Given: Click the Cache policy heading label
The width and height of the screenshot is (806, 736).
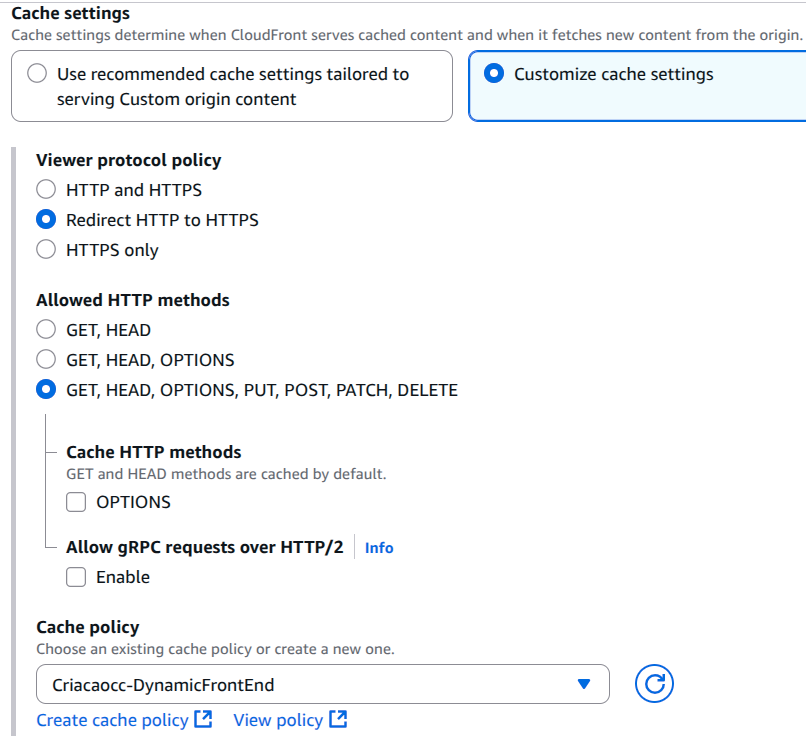Looking at the screenshot, I should coord(88,627).
